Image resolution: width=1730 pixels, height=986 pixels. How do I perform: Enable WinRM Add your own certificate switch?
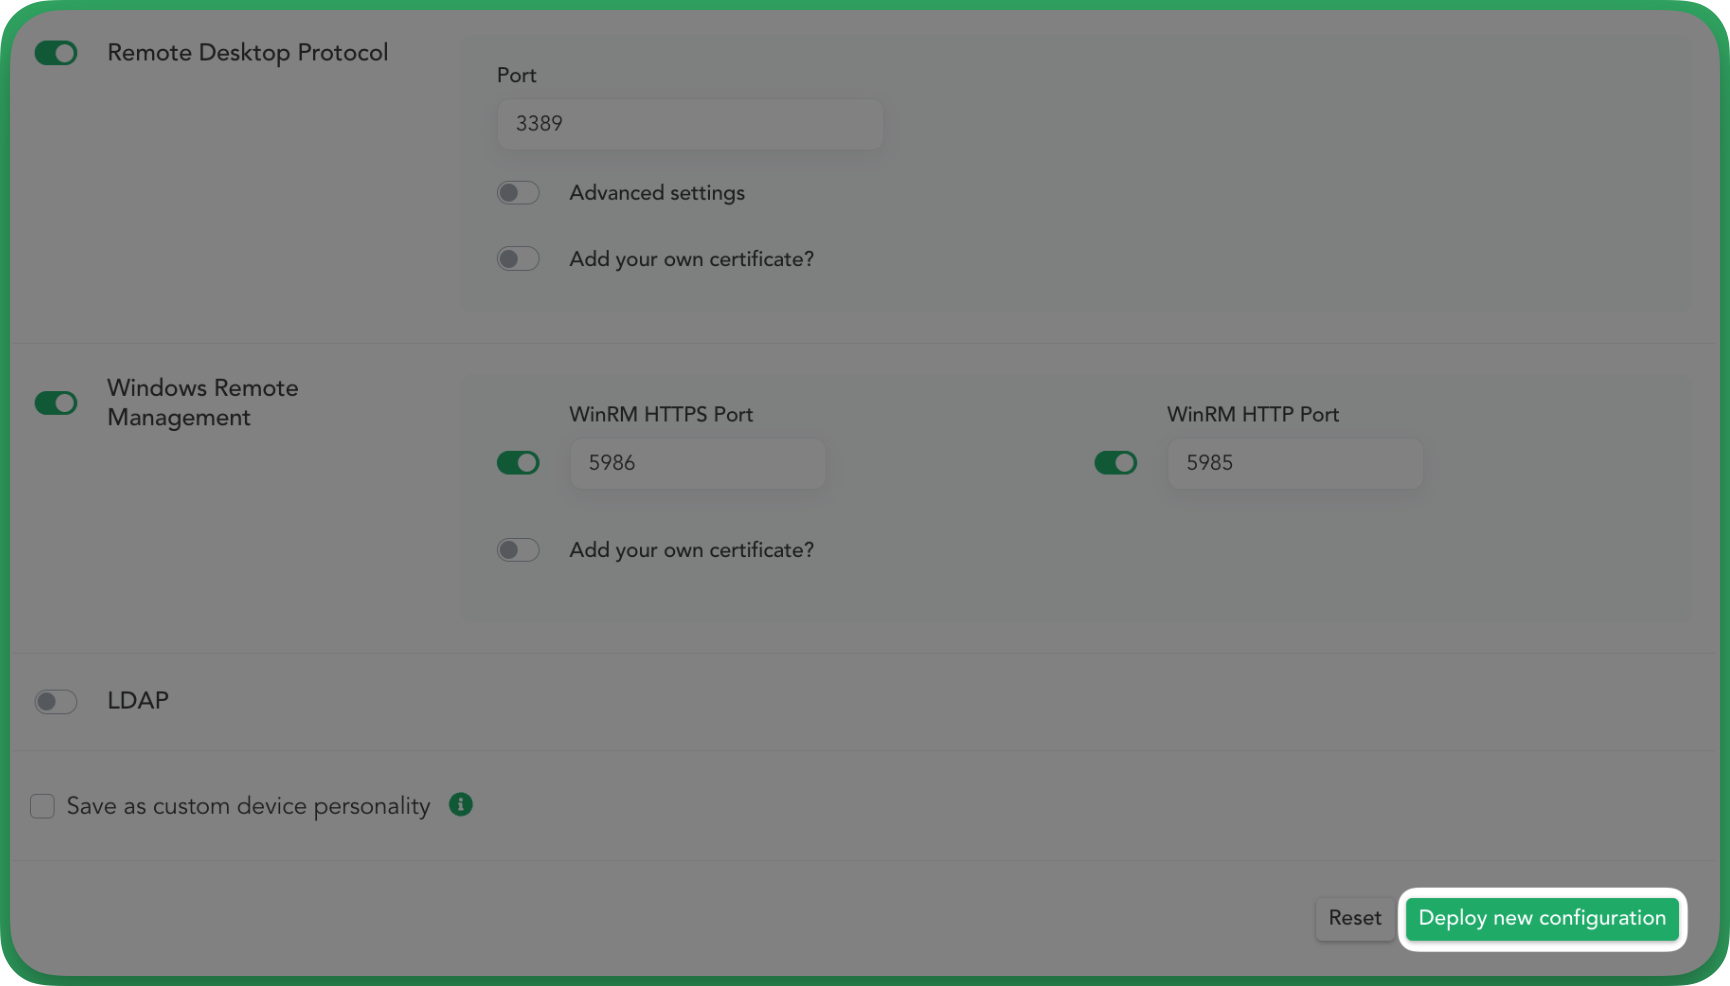tap(518, 550)
